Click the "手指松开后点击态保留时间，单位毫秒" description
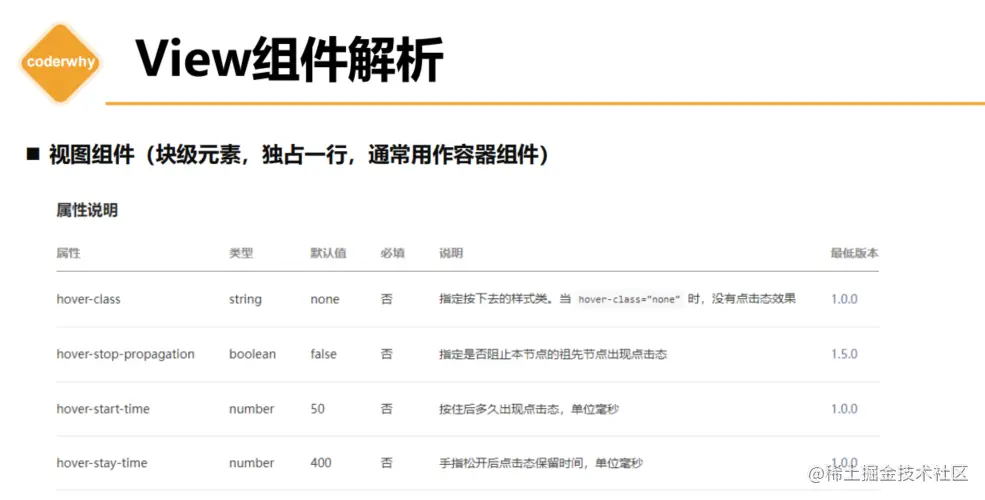The width and height of the screenshot is (985, 500). coord(541,463)
